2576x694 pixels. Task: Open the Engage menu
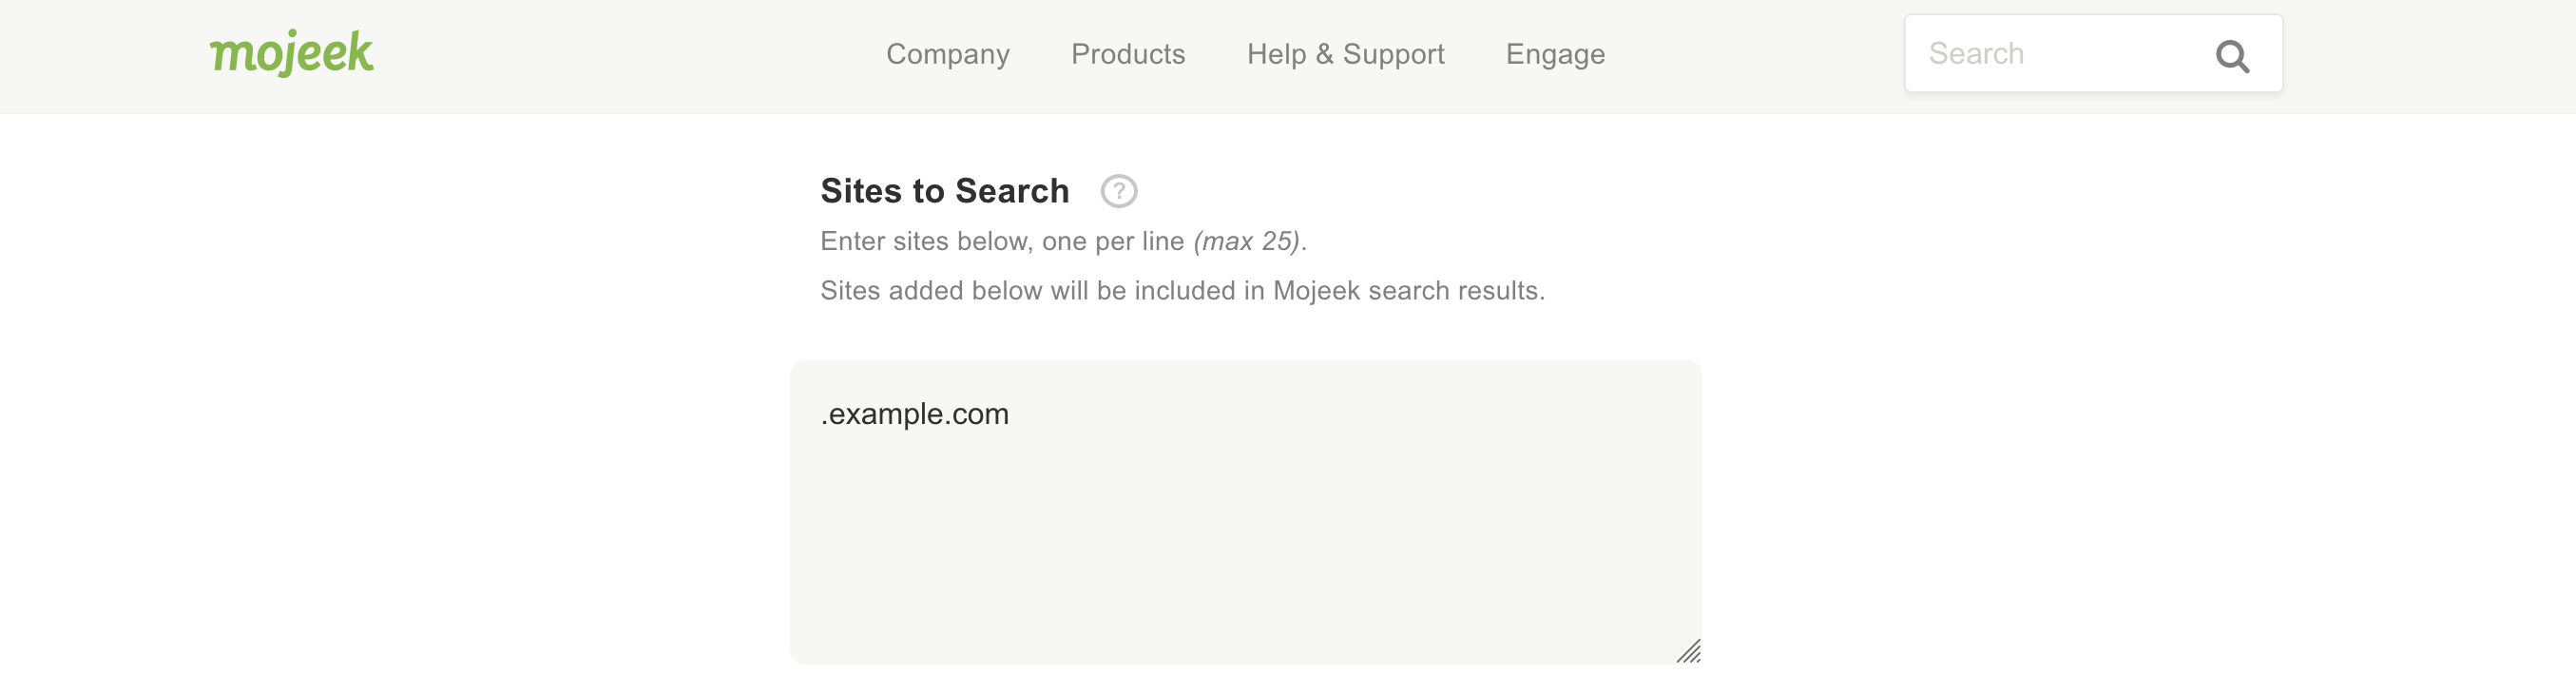coord(1555,54)
